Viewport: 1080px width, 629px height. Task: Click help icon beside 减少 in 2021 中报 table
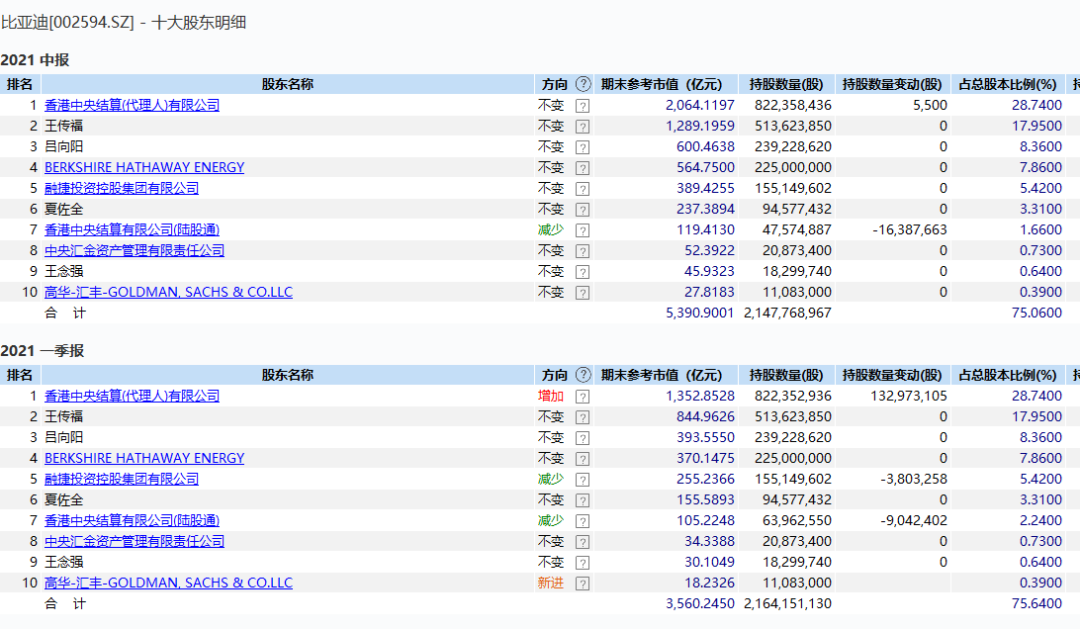tap(582, 230)
